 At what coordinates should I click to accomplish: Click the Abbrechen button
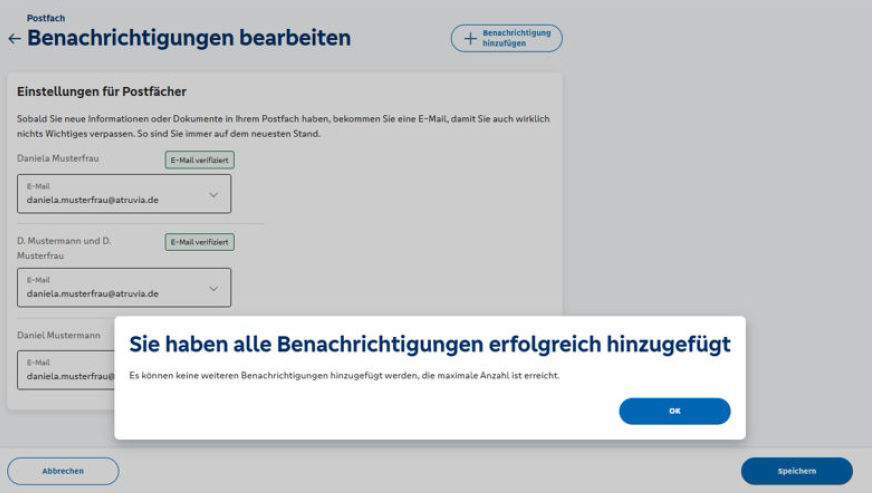click(x=63, y=471)
